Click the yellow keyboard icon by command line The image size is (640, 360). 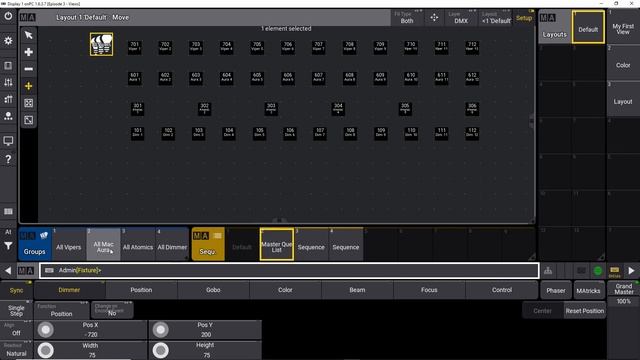614,271
